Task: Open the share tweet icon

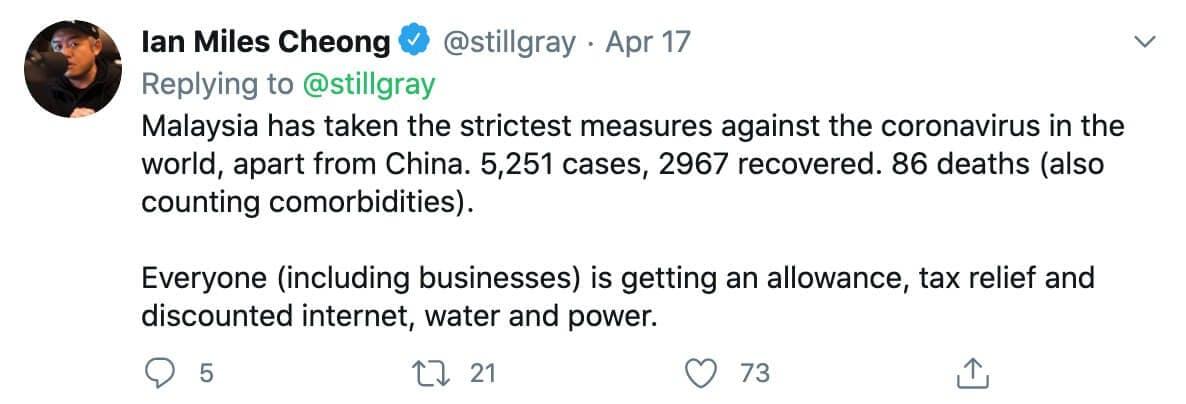Action: coord(971,373)
